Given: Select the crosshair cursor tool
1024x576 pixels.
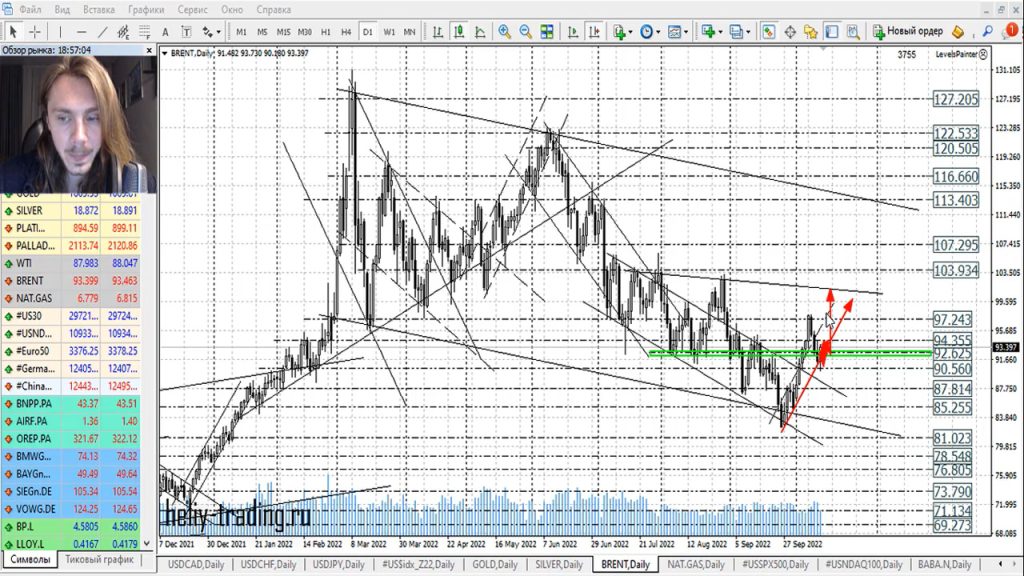Looking at the screenshot, I should tap(35, 31).
